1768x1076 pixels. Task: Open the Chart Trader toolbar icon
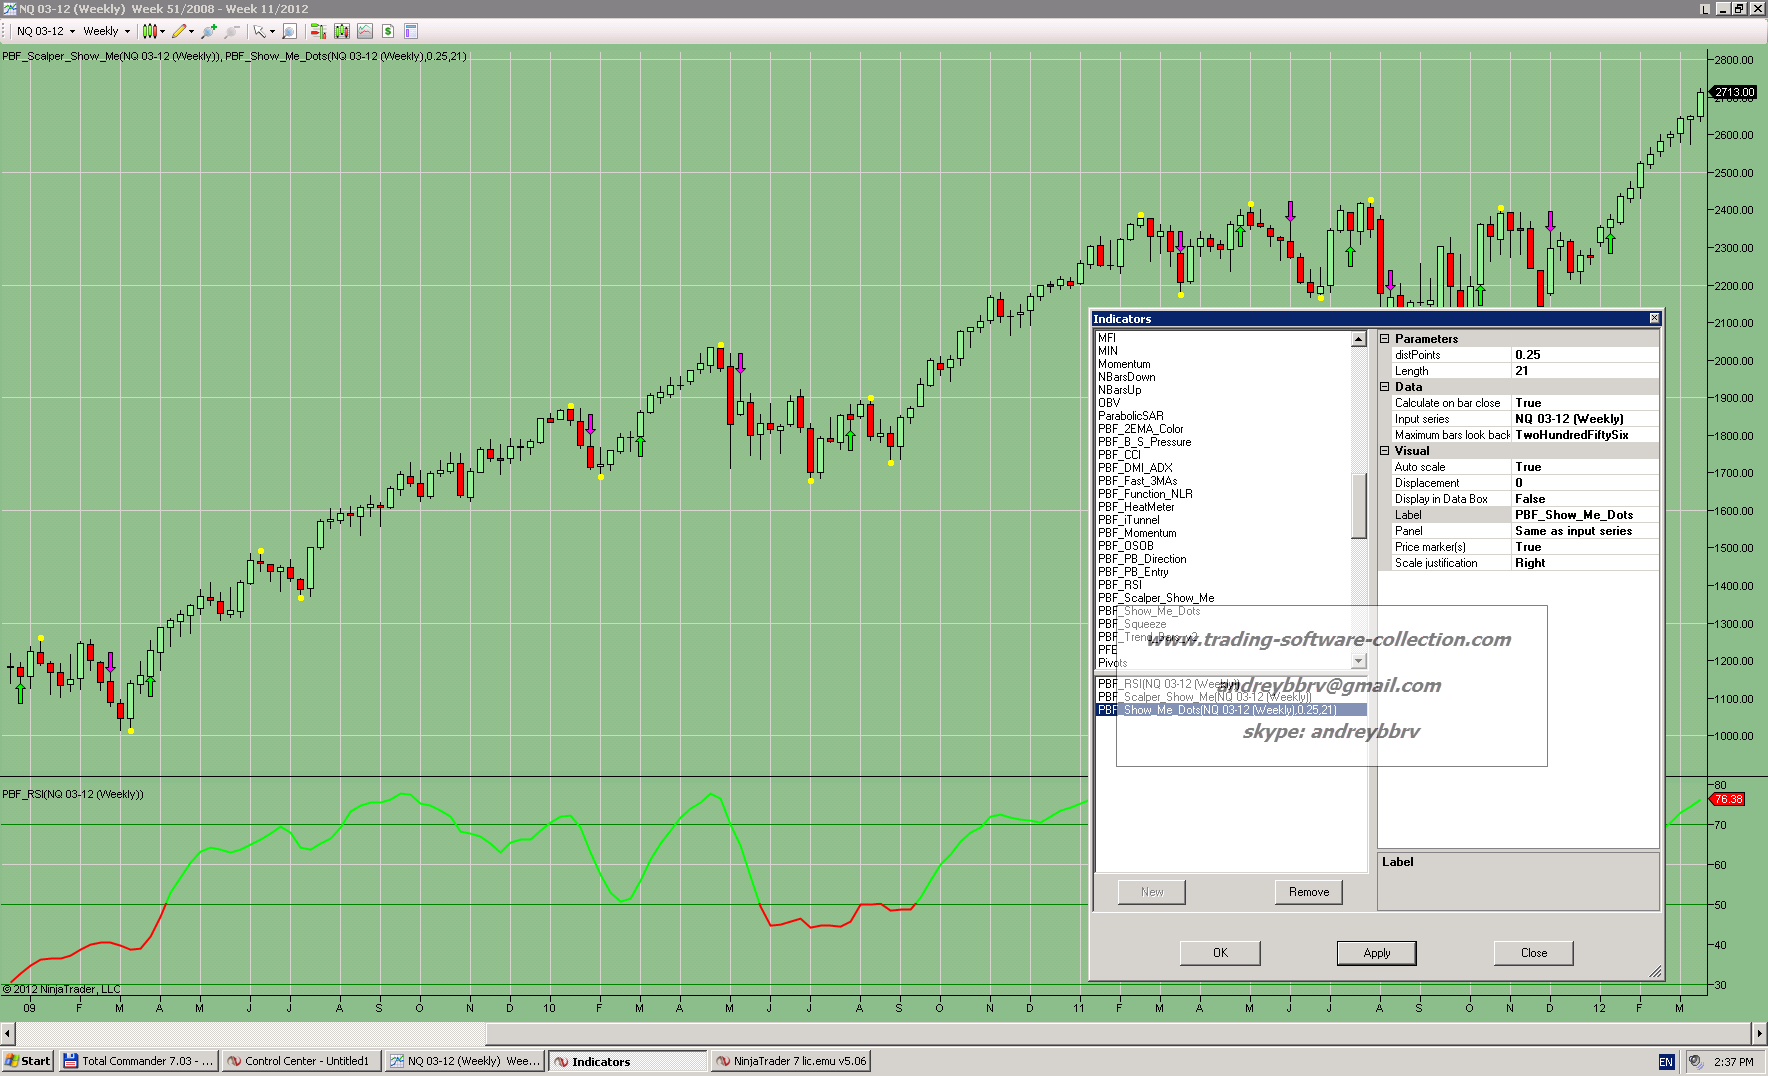point(318,31)
